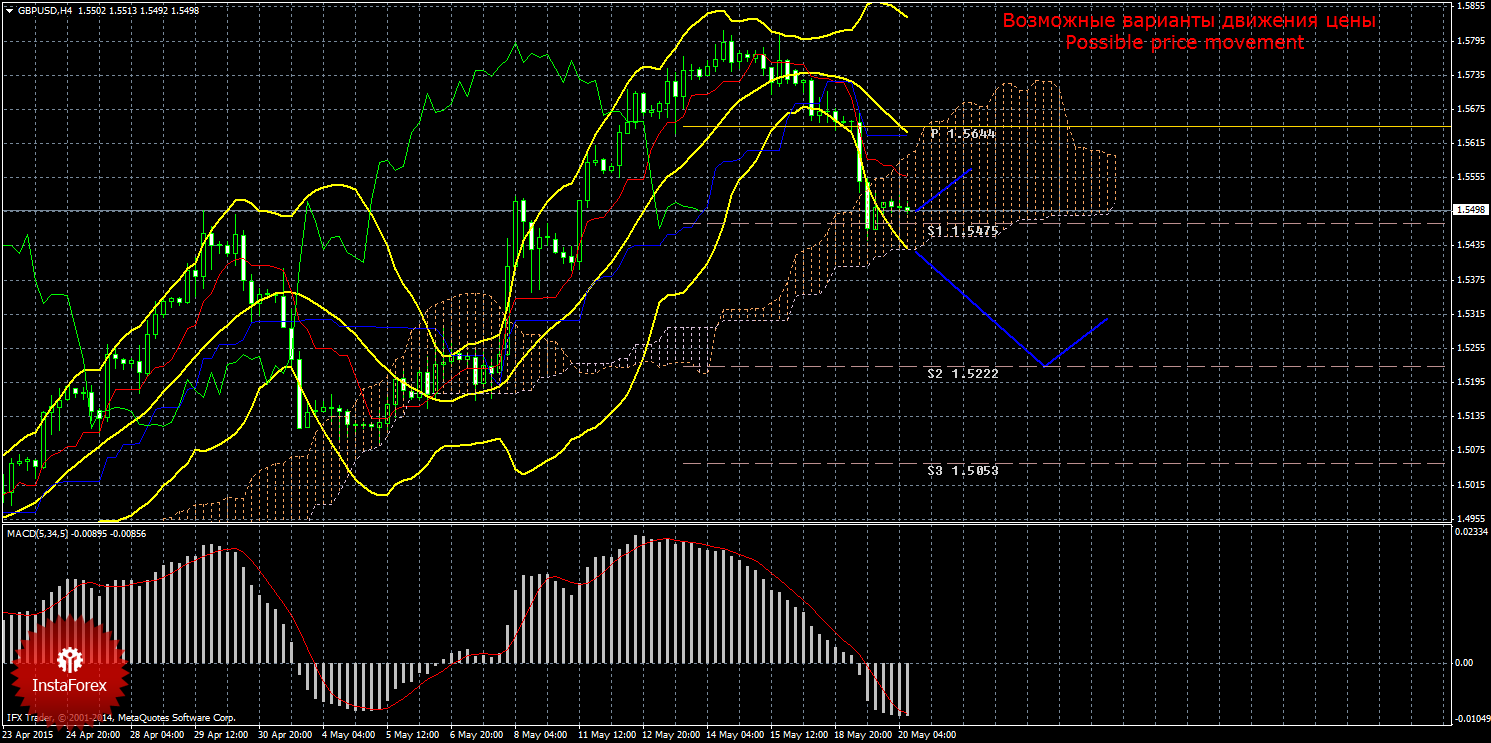Click the 1.5015 price scale value
Screen dimensions: 1491x743
[x=1469, y=485]
